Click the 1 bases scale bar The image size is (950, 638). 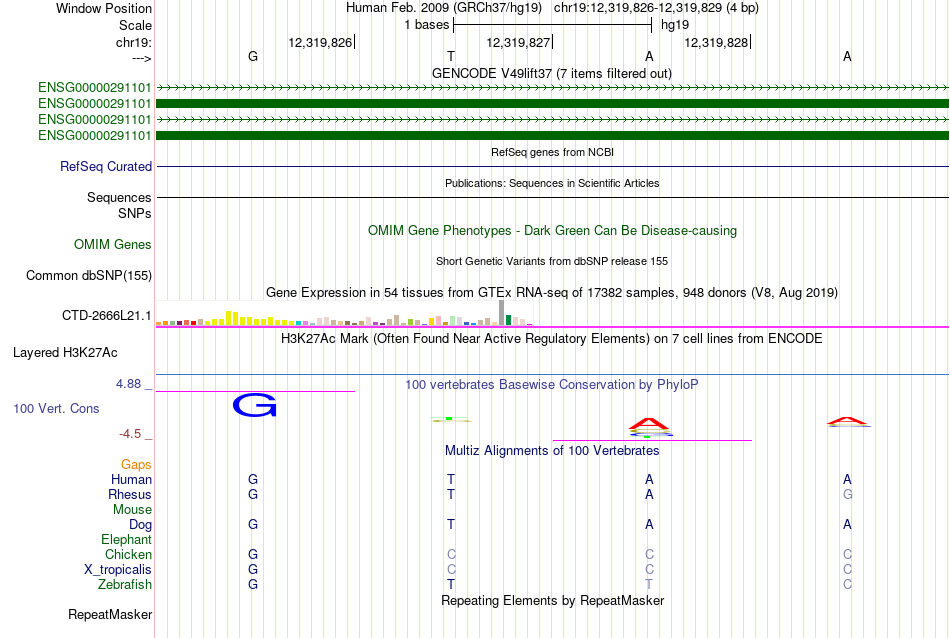pyautogui.click(x=553, y=25)
